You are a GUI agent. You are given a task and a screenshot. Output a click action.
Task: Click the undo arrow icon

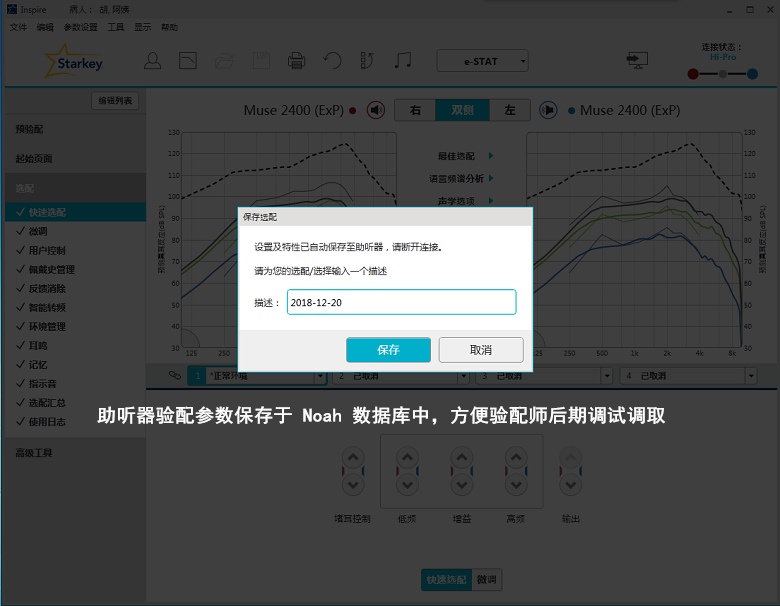point(332,61)
